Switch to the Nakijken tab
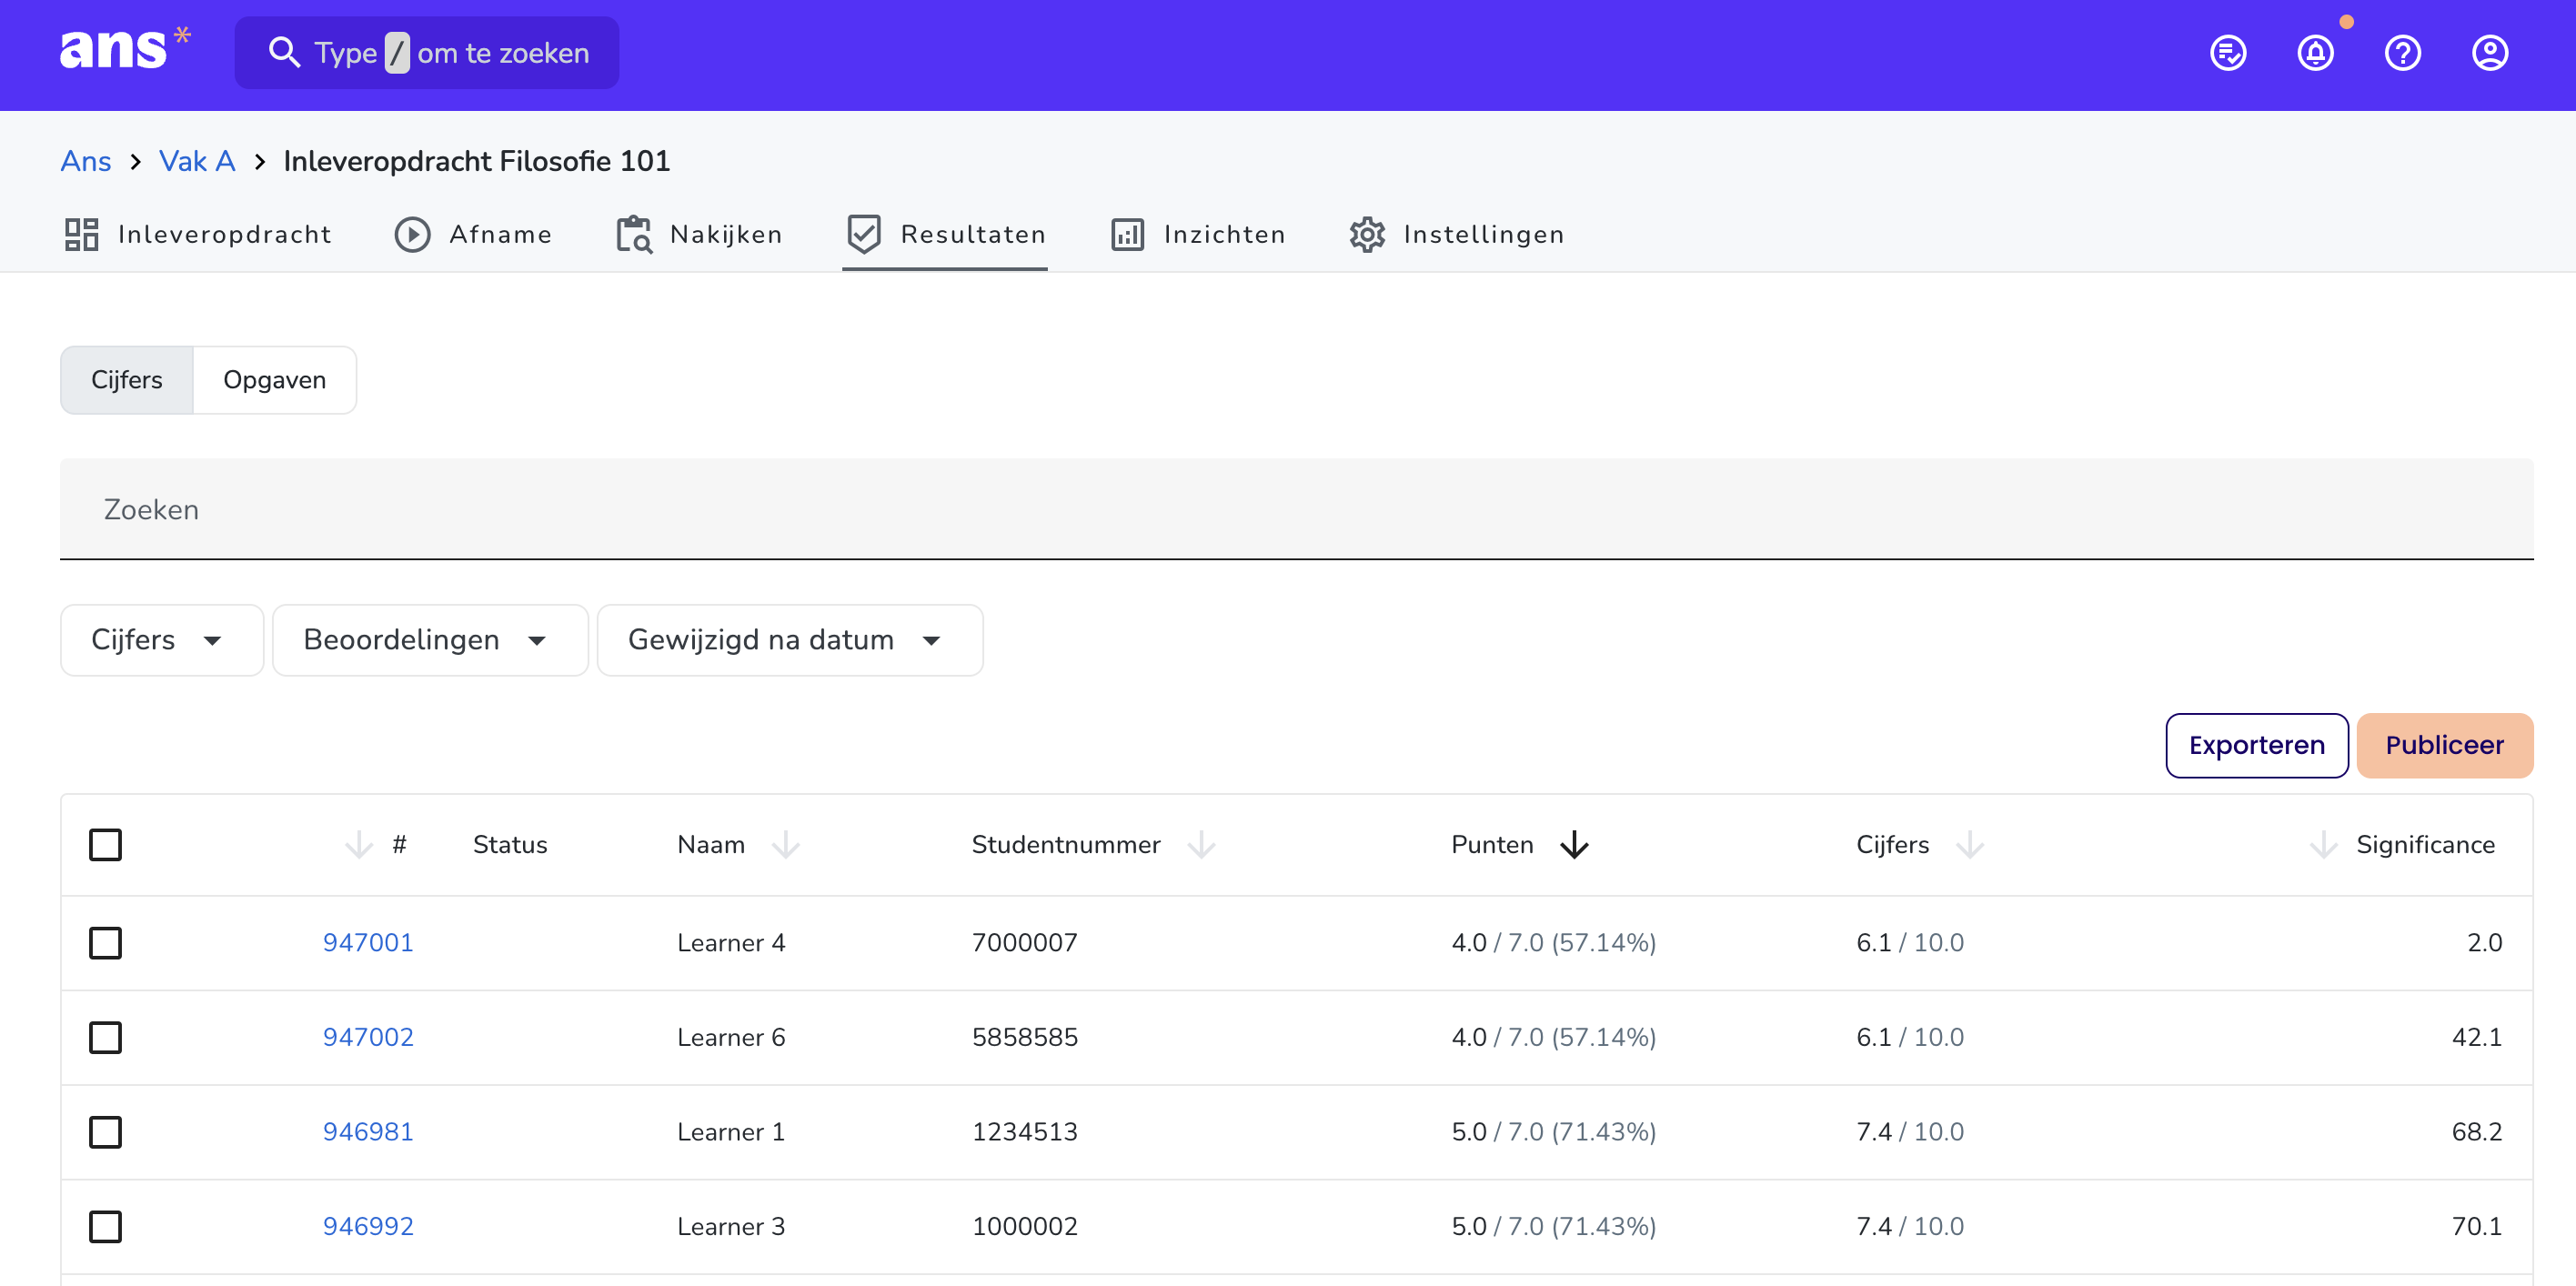The height and width of the screenshot is (1286, 2576). [x=699, y=234]
